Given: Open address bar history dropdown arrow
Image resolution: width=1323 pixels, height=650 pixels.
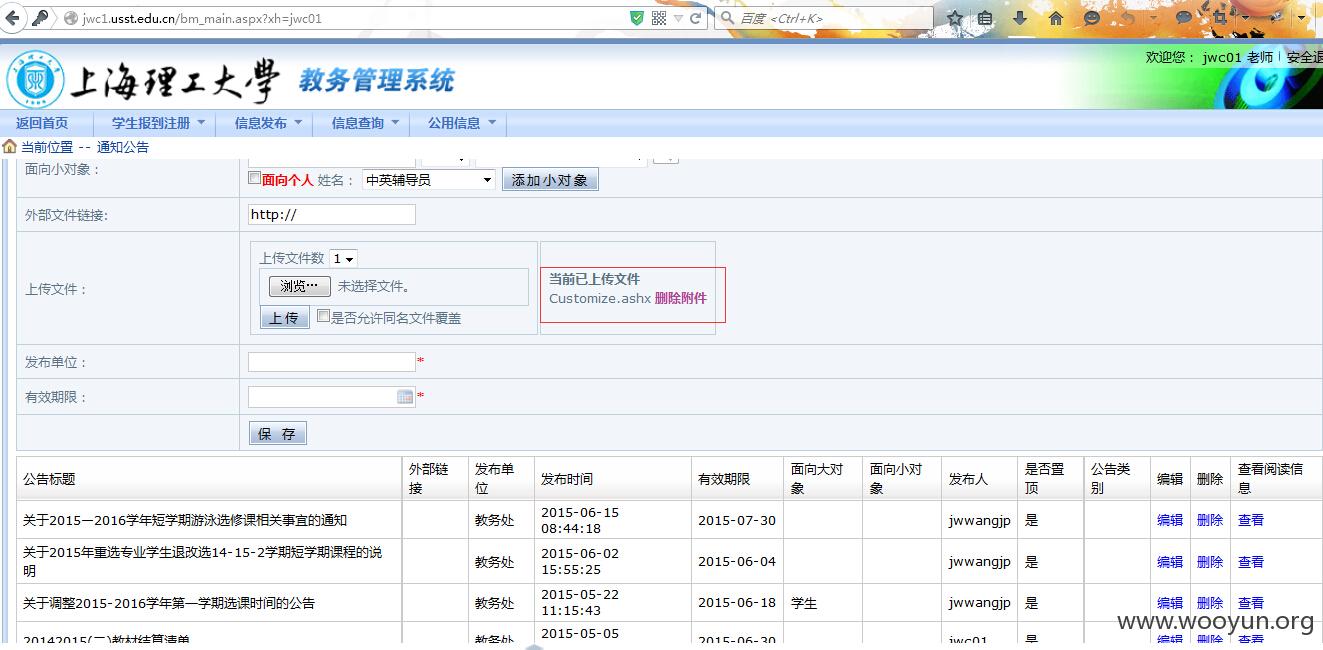Looking at the screenshot, I should point(678,18).
